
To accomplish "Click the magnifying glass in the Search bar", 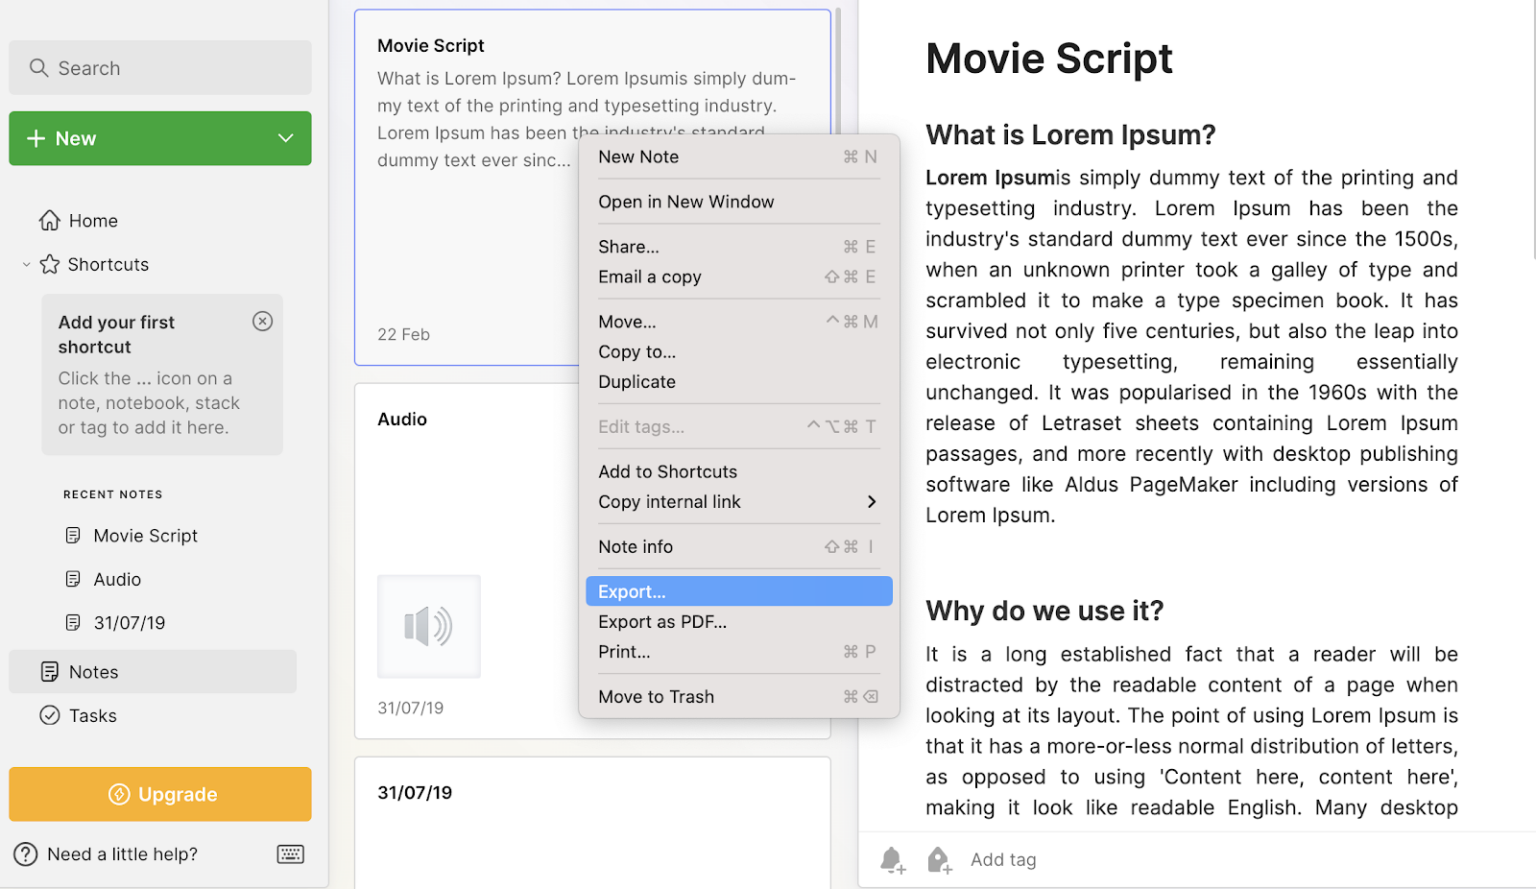I will point(40,67).
